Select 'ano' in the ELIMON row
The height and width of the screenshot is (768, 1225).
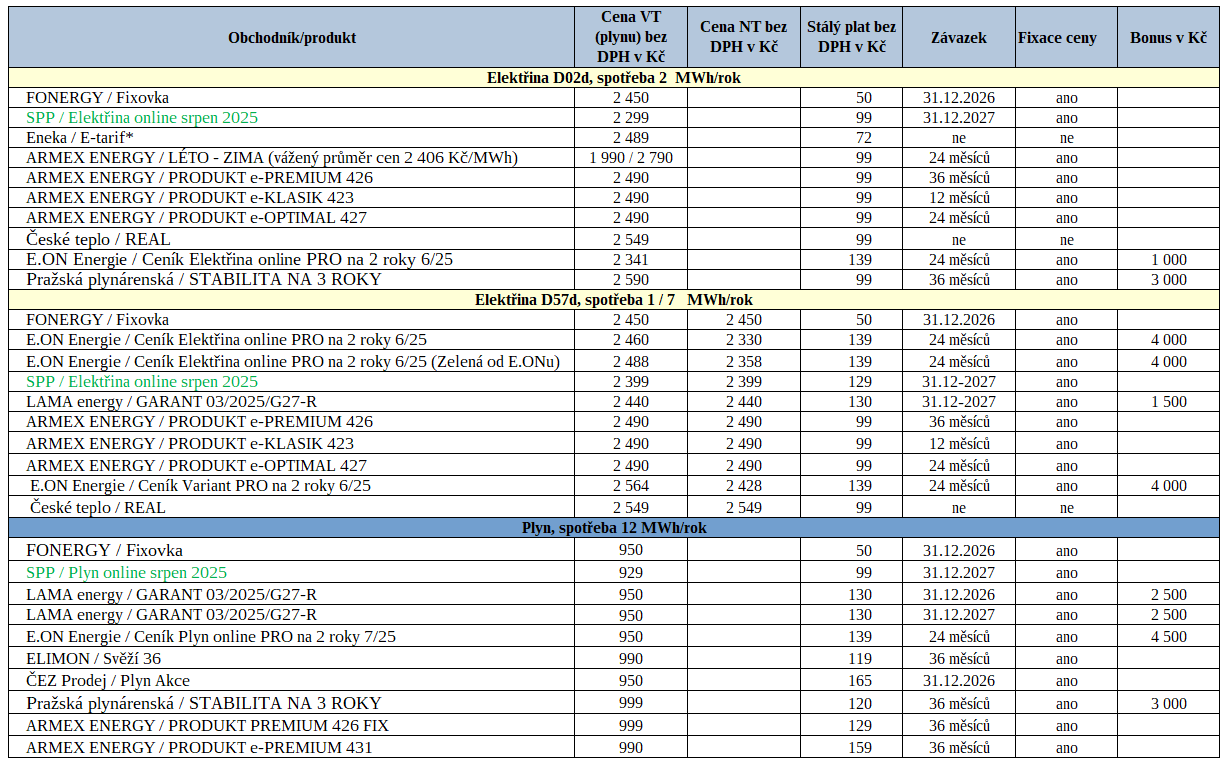(x=1067, y=660)
